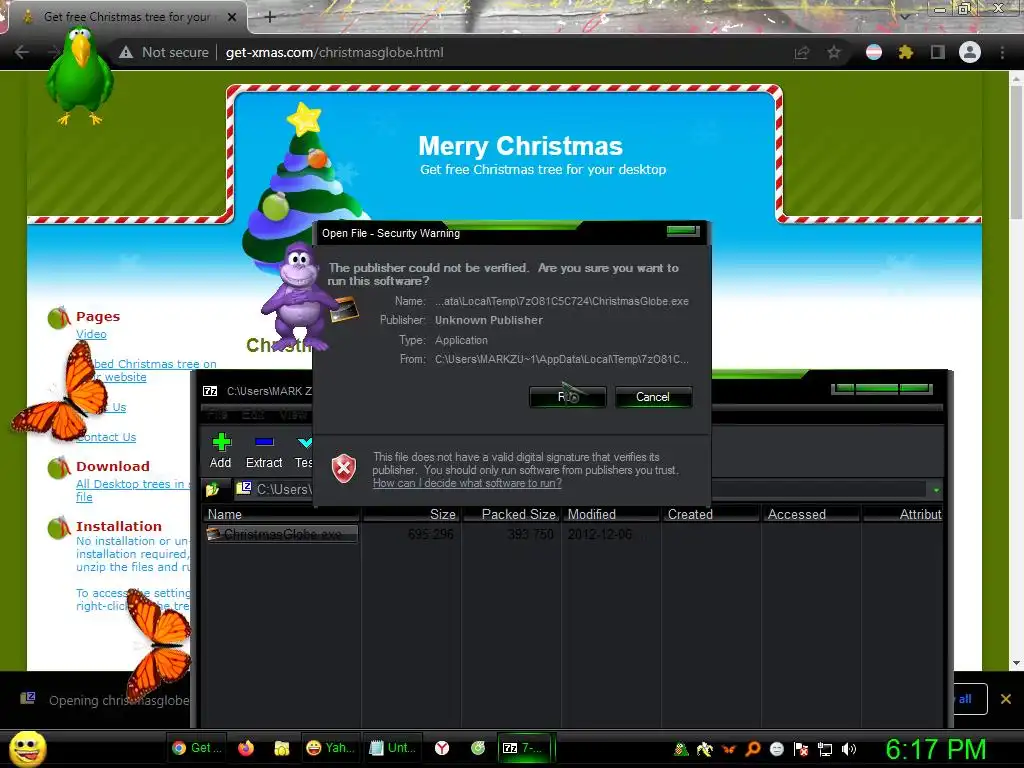The image size is (1024, 768).
Task: Sort 7-Zip list by Modified column
Action: click(611, 515)
